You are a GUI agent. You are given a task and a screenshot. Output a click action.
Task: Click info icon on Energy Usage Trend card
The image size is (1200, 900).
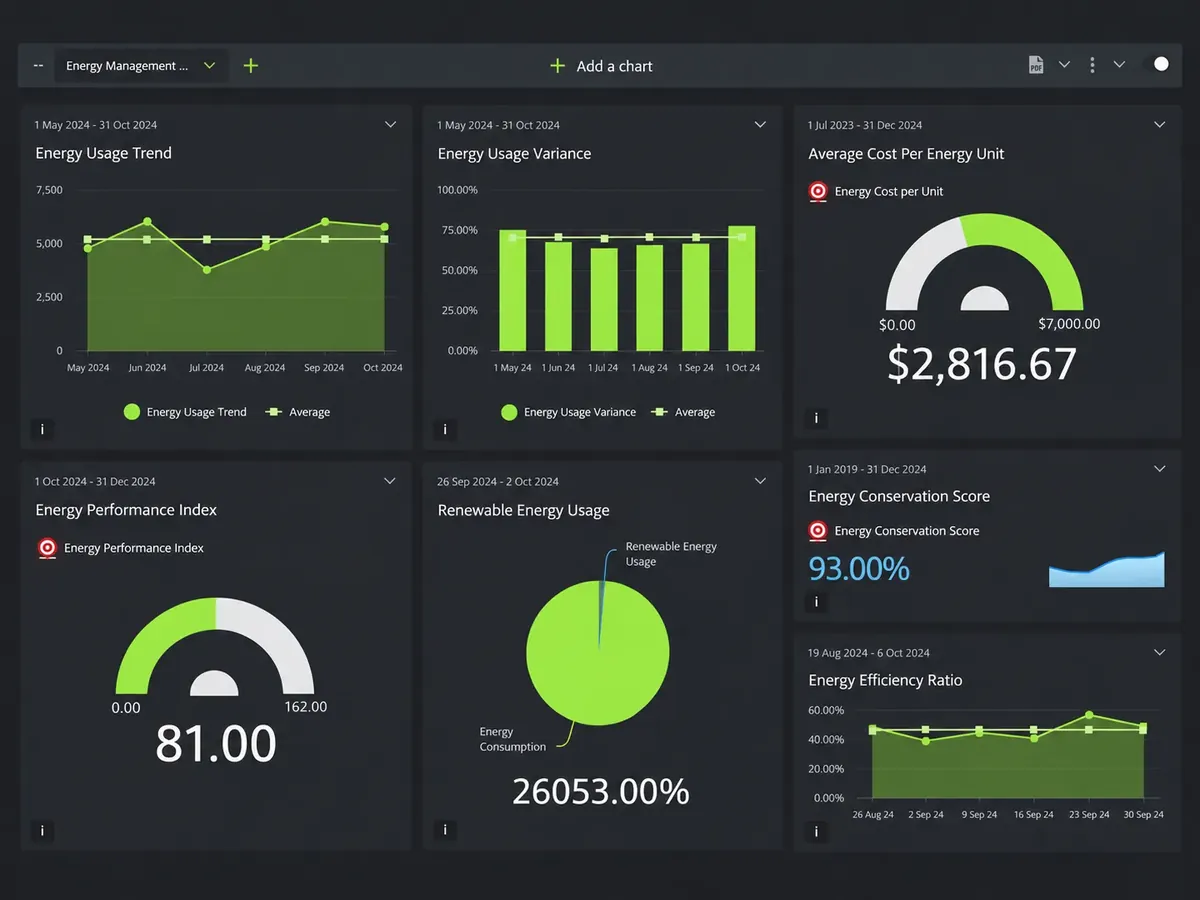(42, 430)
